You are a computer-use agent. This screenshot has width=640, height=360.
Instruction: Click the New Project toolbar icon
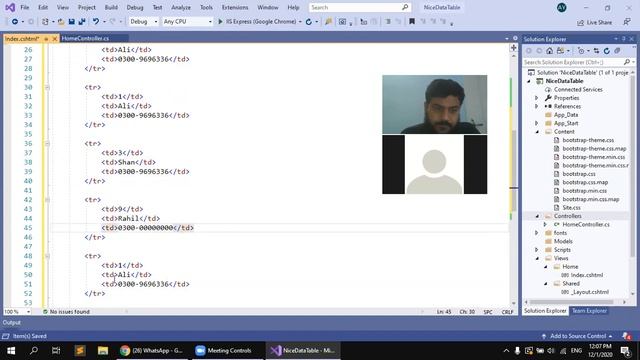tap(45, 22)
